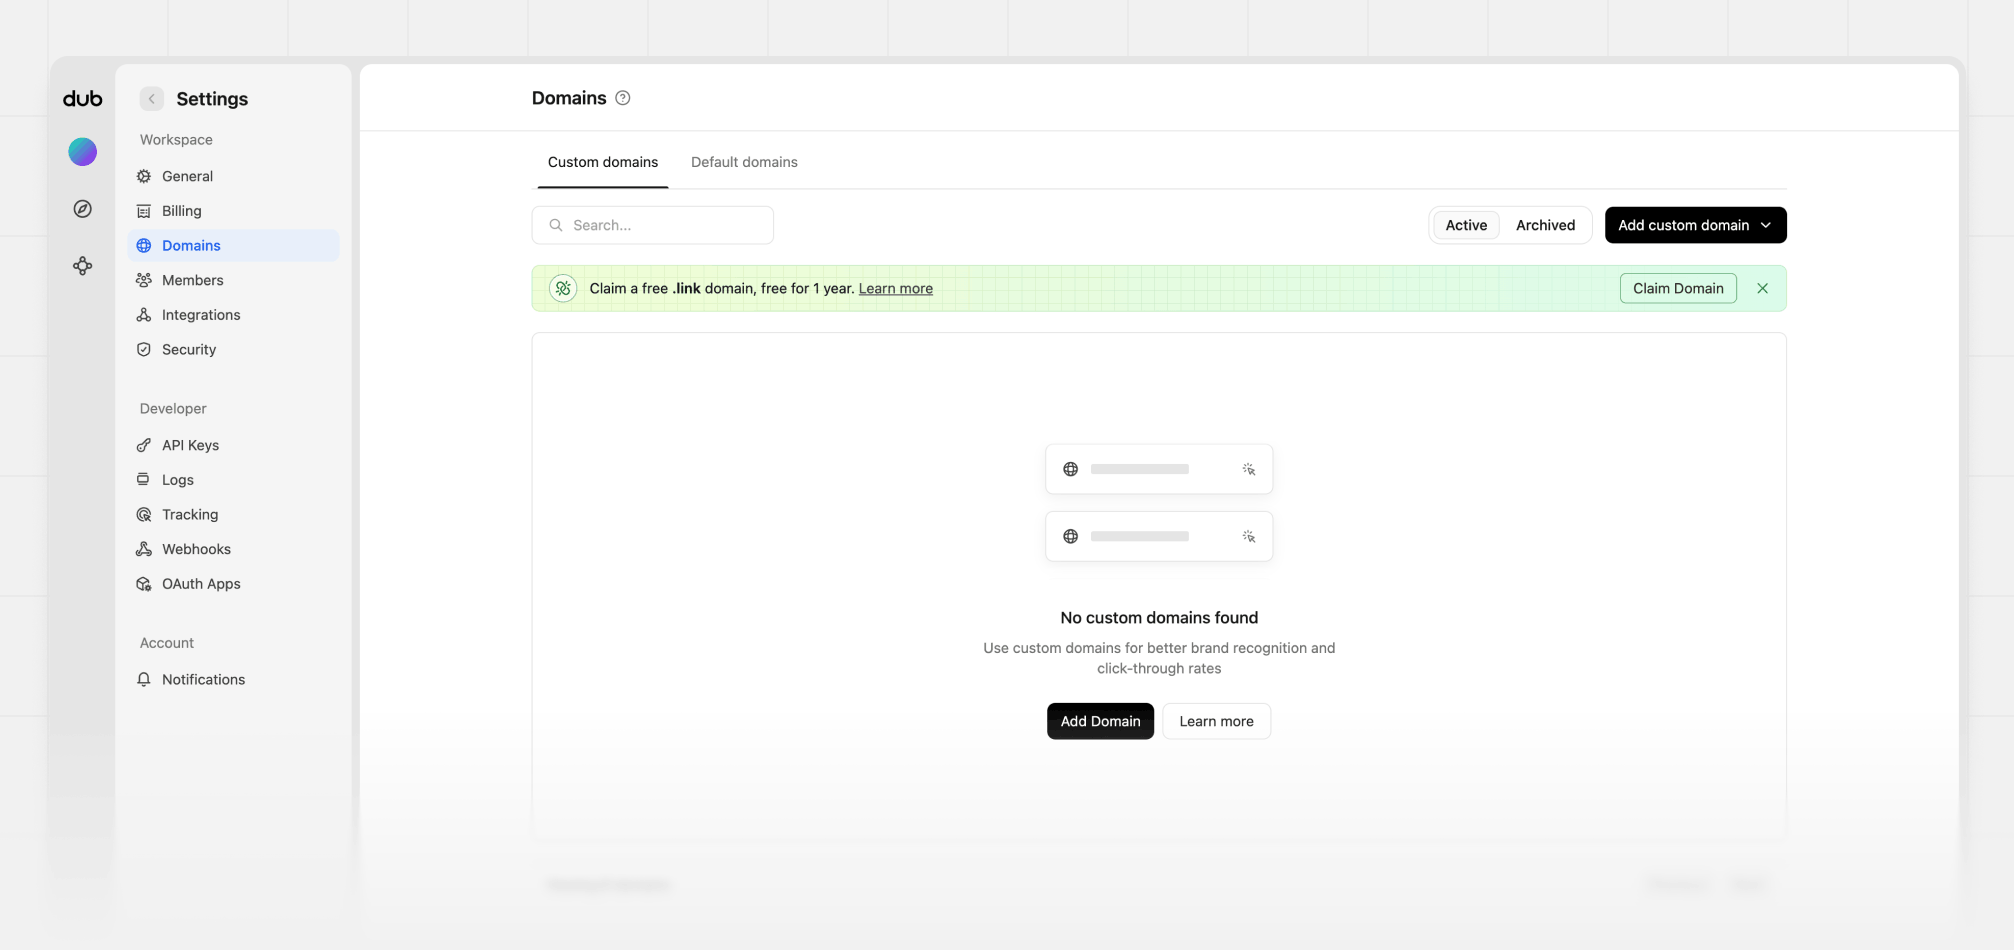The width and height of the screenshot is (2014, 950).
Task: Click the Settings heading text
Action: (212, 98)
